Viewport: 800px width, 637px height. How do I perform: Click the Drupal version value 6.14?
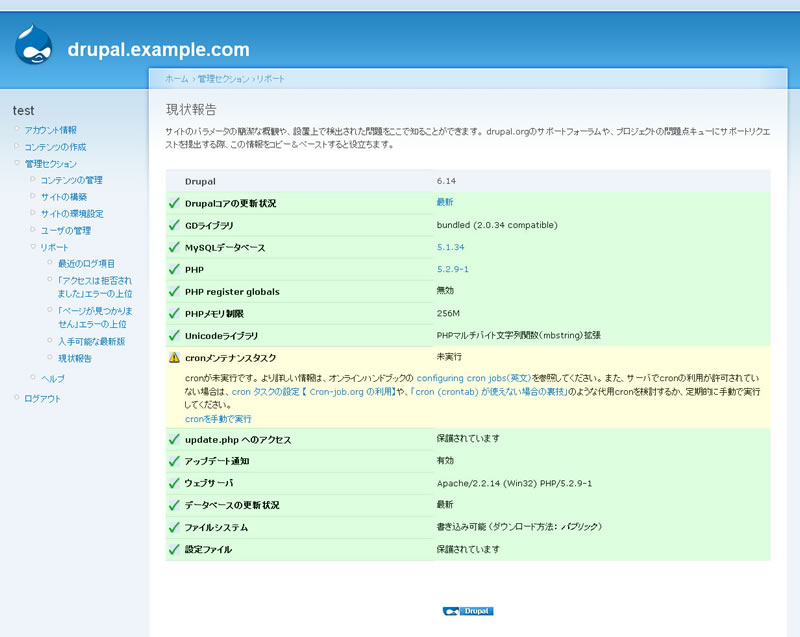pos(446,181)
